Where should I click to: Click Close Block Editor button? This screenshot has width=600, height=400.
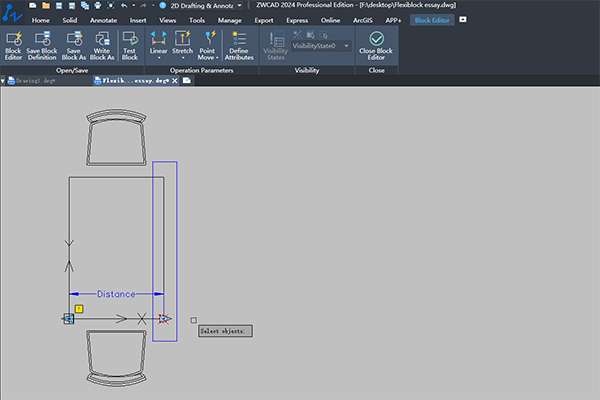coord(376,46)
